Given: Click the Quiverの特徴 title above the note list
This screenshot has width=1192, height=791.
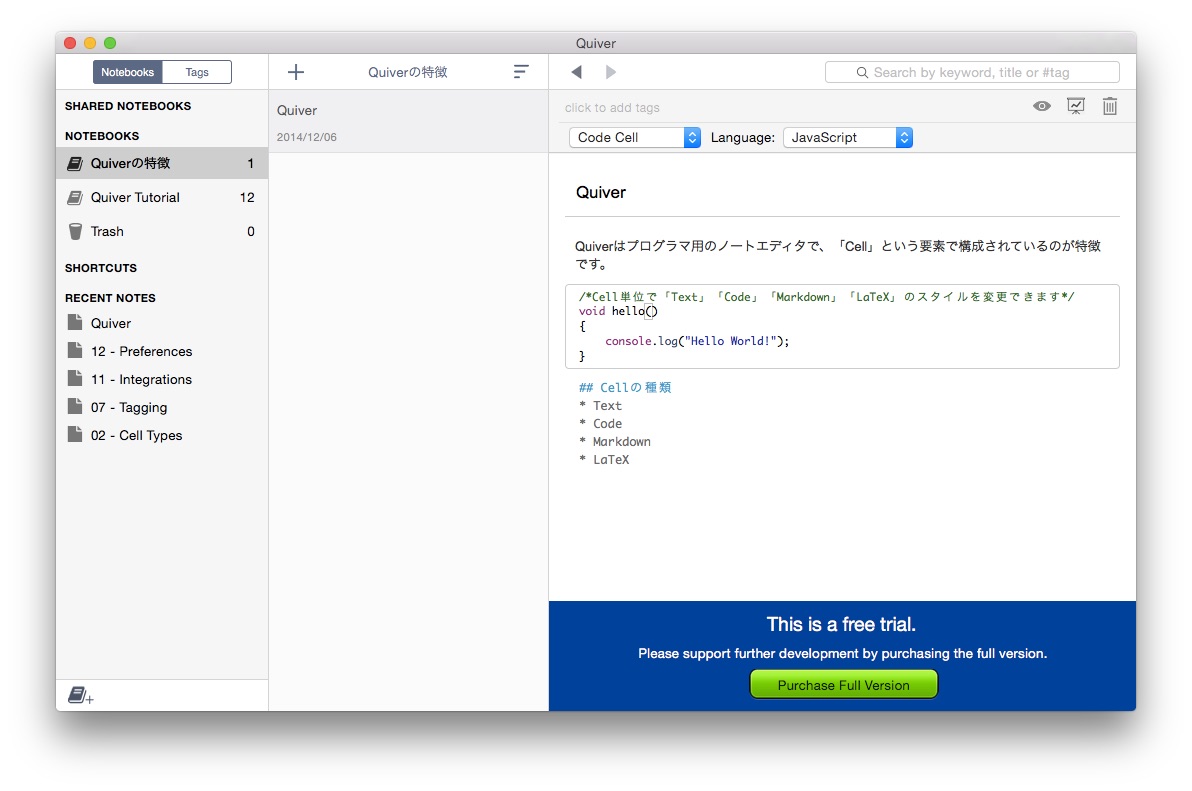Looking at the screenshot, I should pos(407,72).
